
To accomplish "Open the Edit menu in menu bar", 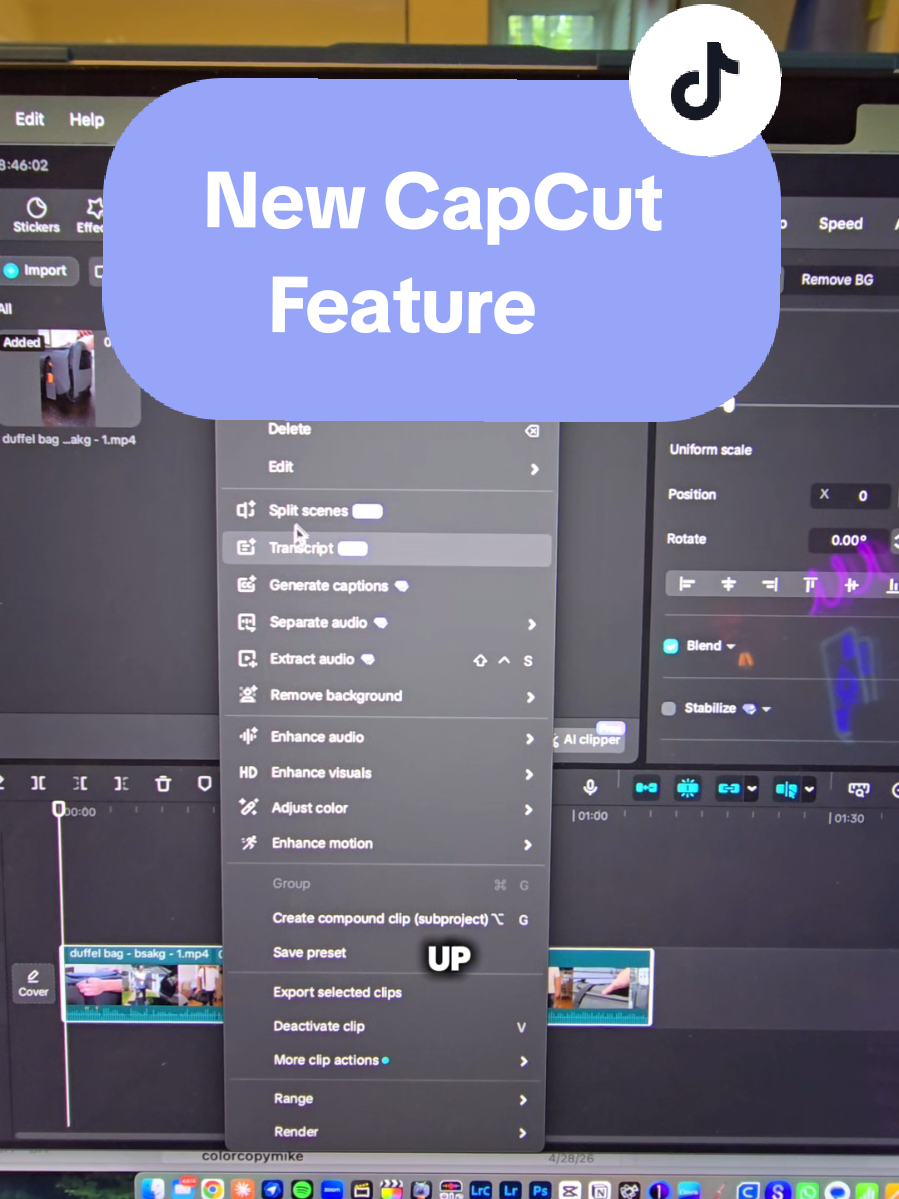I will [x=29, y=119].
